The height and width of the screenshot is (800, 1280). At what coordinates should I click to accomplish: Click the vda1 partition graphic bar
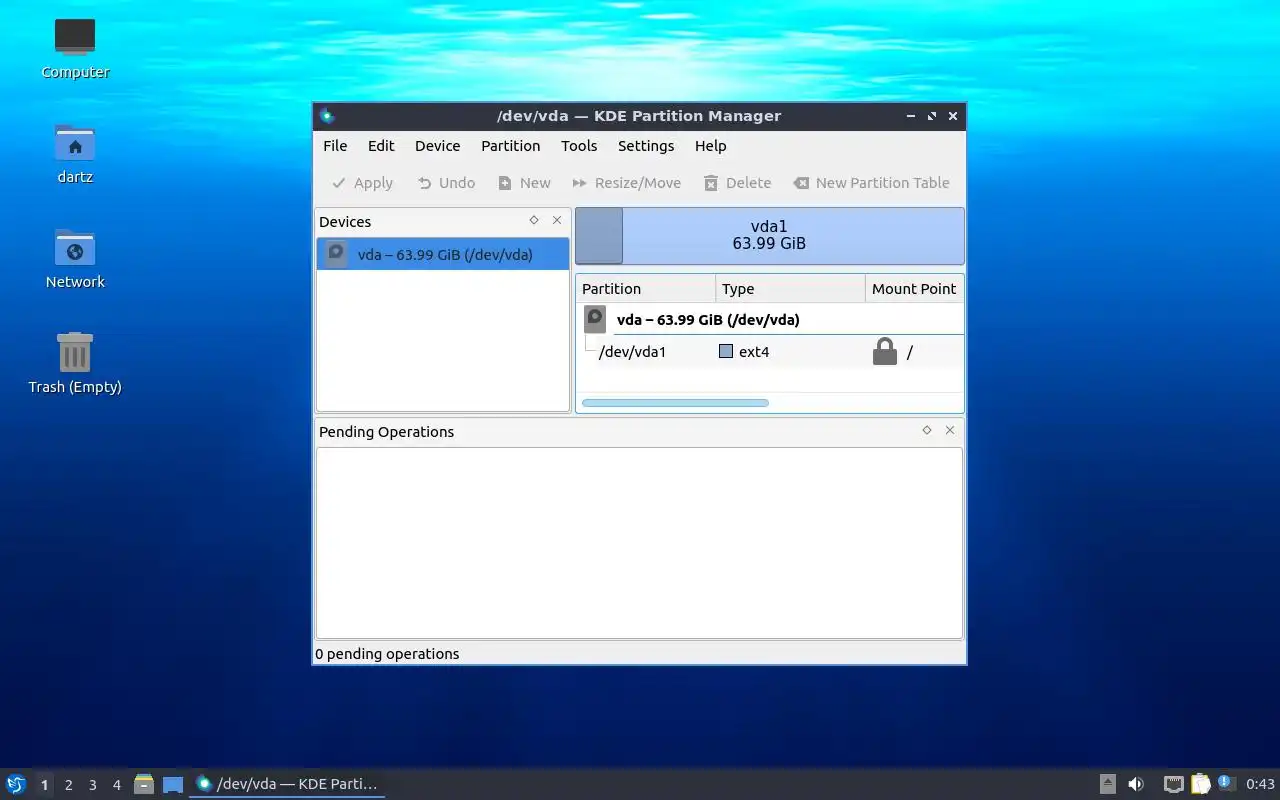770,236
